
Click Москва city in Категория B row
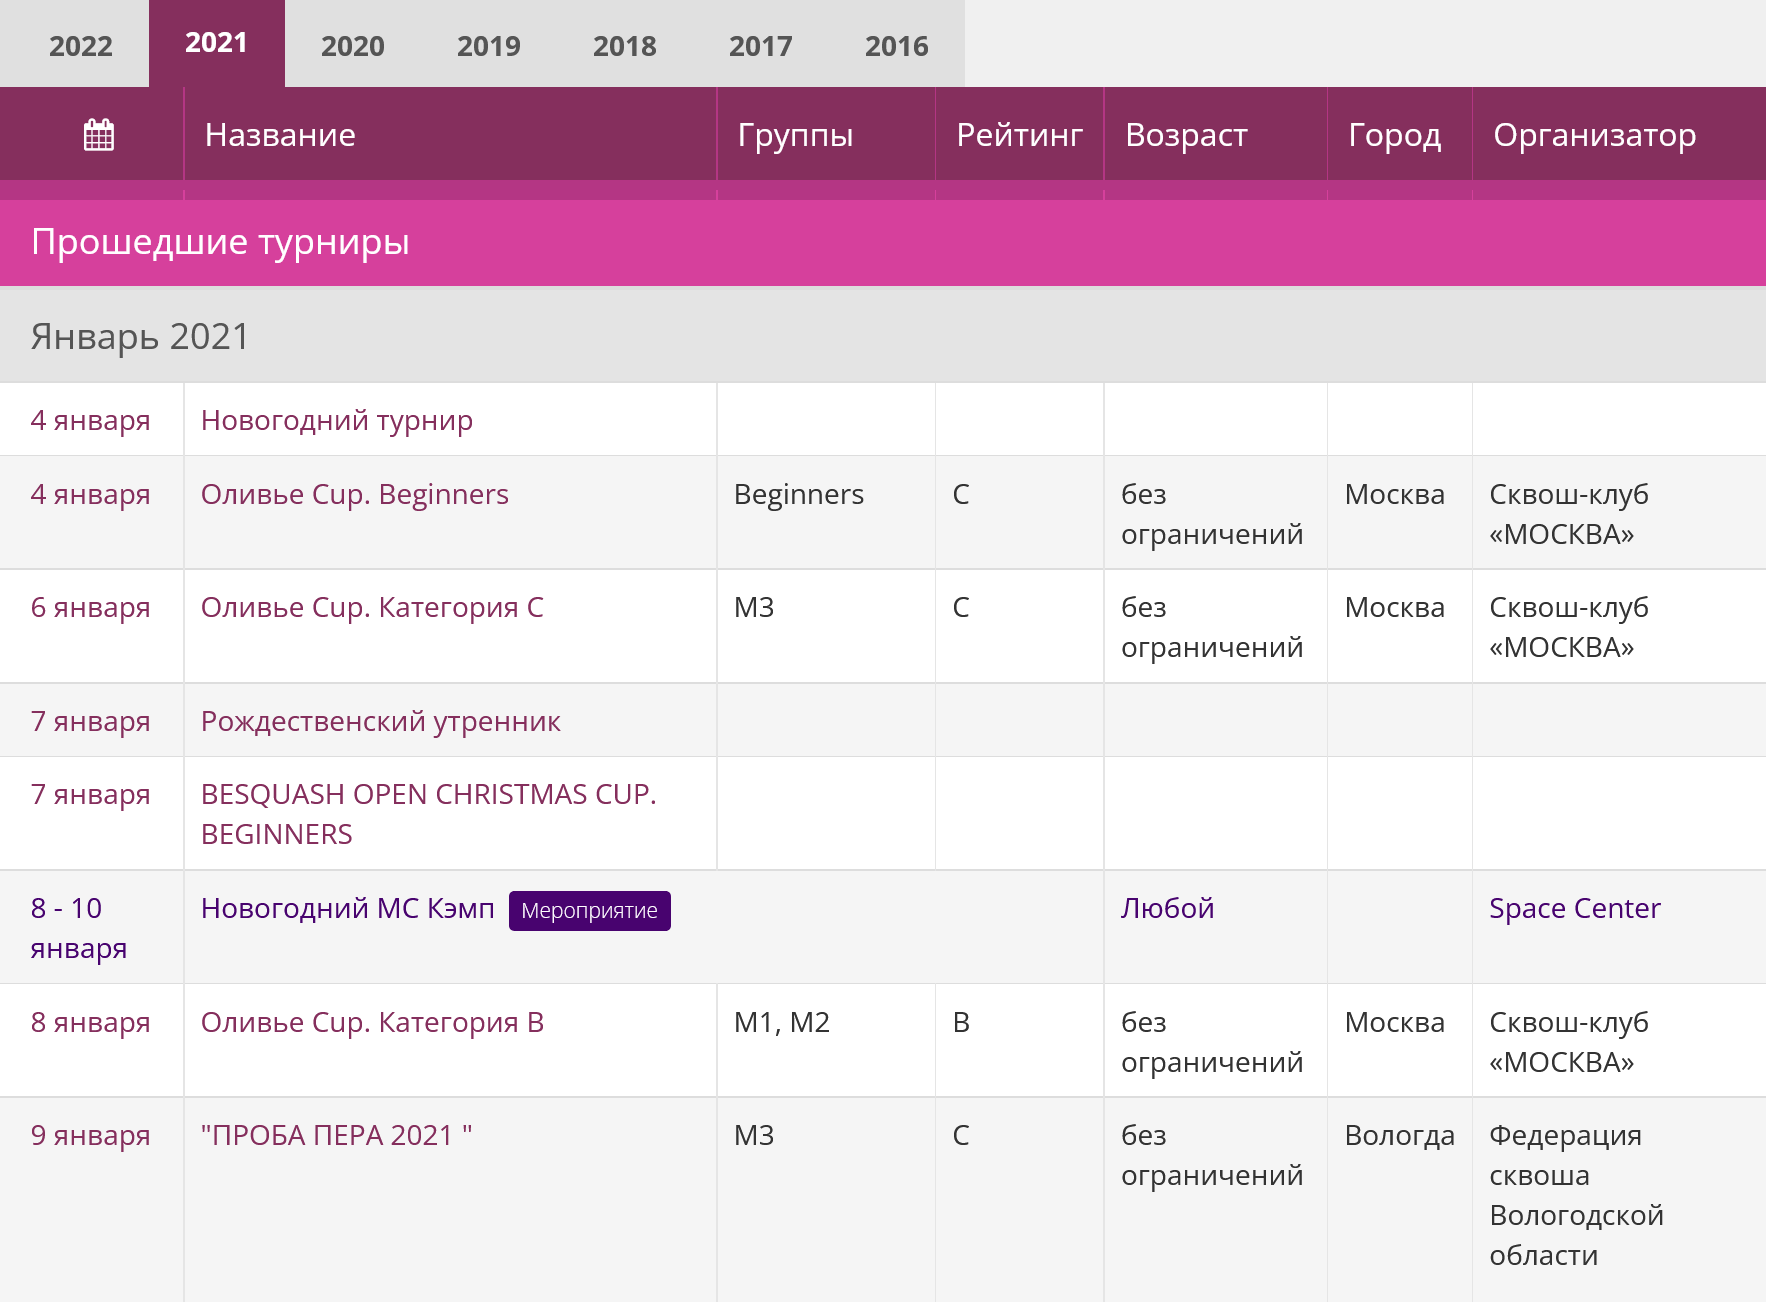coord(1394,1022)
